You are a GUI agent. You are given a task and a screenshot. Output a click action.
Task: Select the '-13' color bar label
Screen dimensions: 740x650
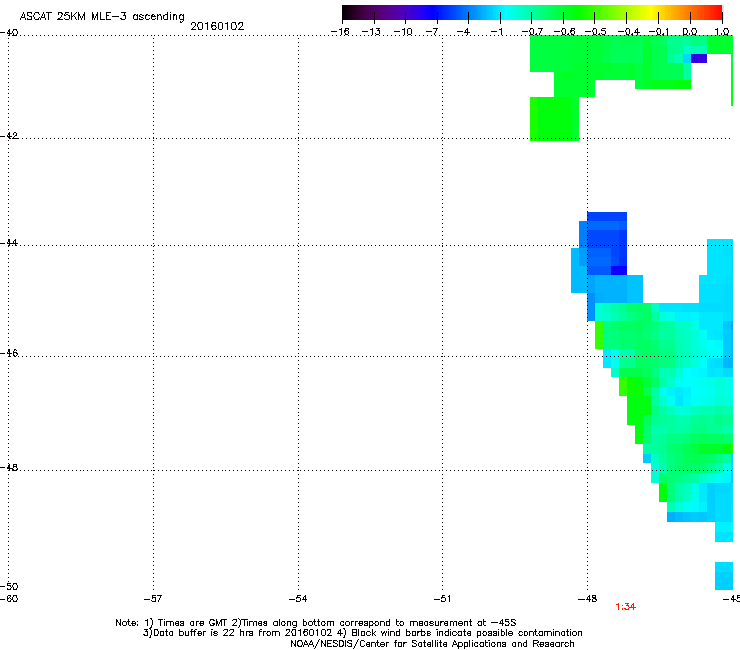pos(371,32)
